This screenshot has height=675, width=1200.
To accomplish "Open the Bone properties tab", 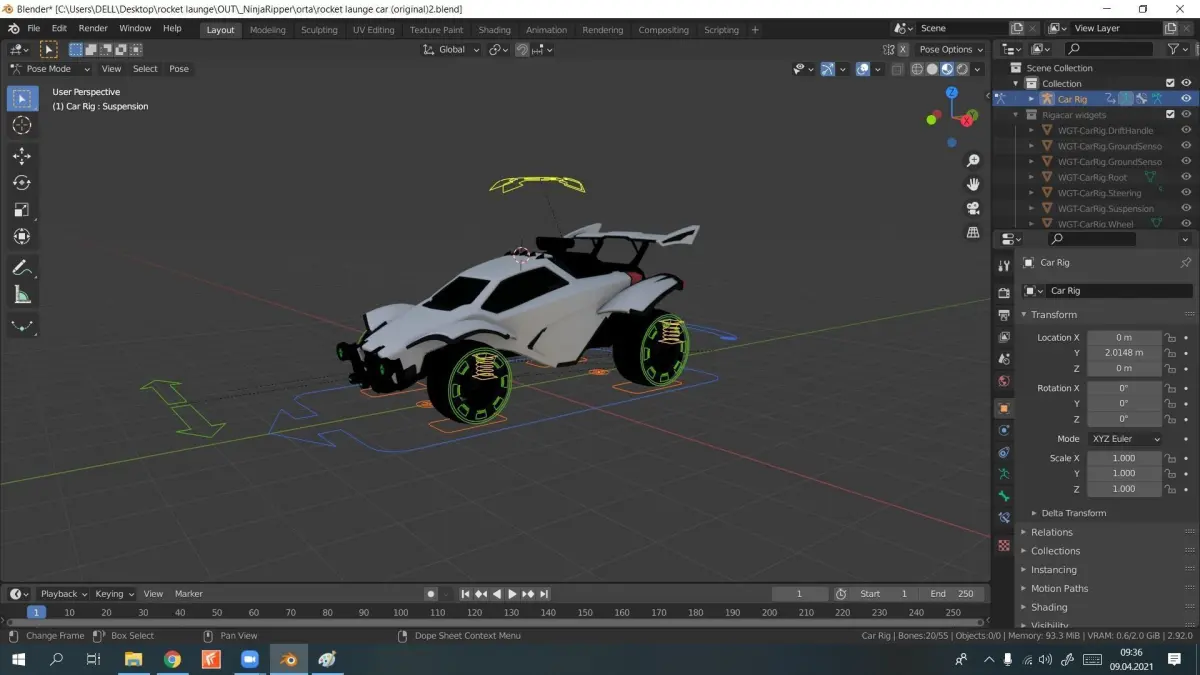I will 1004,496.
